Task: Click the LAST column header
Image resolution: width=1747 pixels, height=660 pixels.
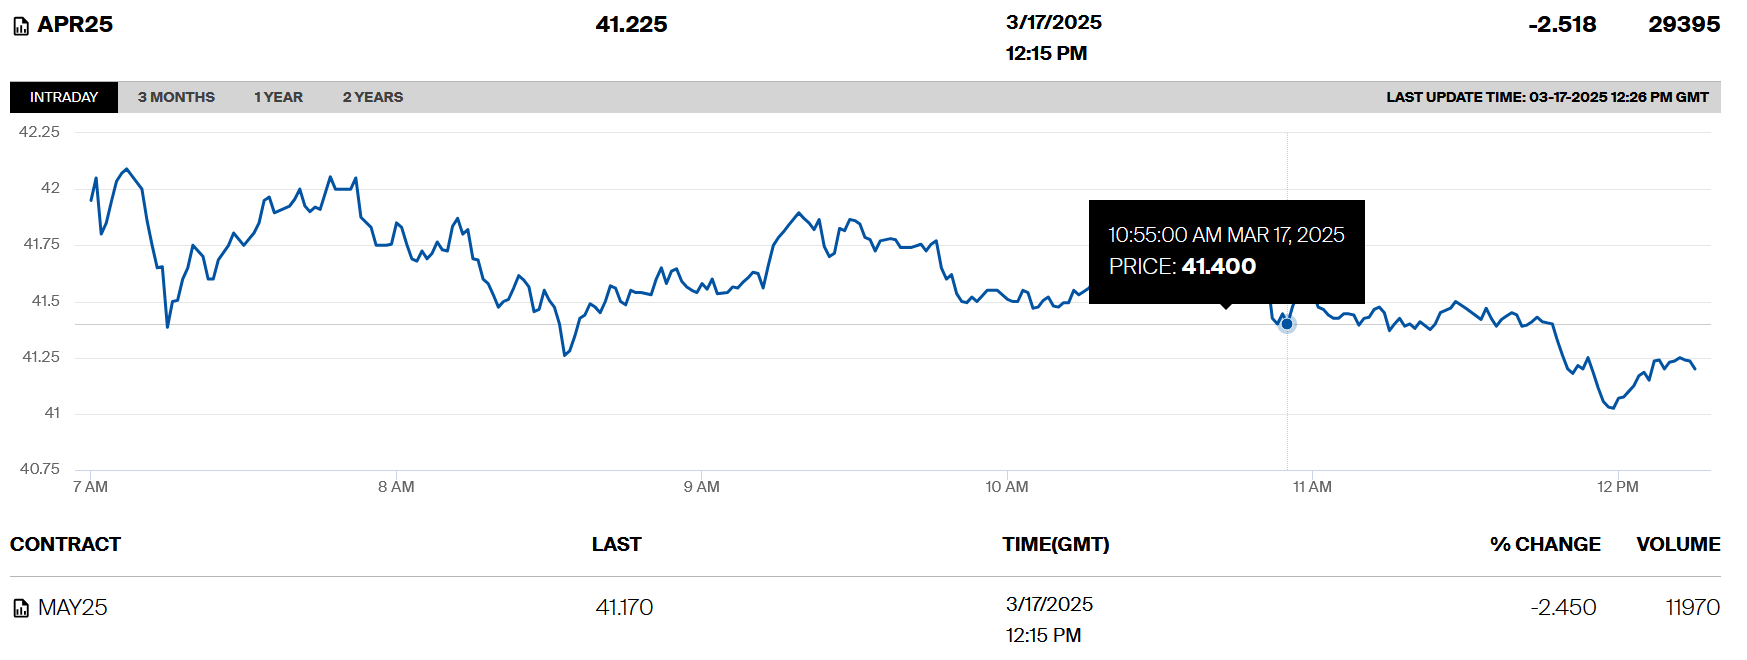Action: click(616, 544)
